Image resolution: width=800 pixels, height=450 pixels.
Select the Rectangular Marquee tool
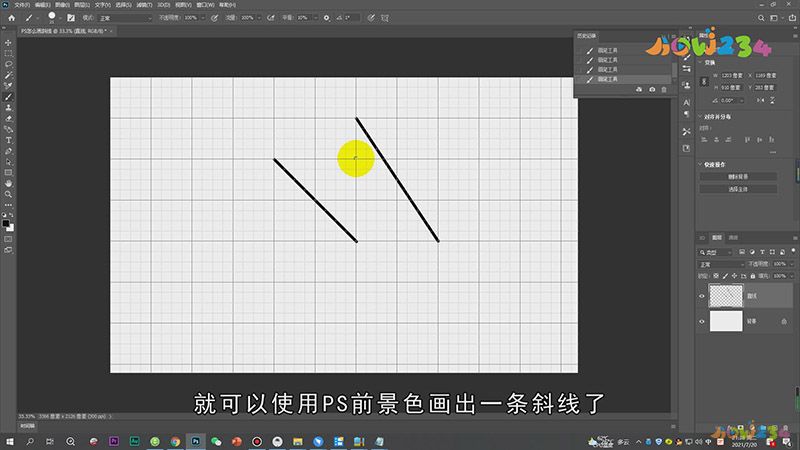[x=8, y=53]
